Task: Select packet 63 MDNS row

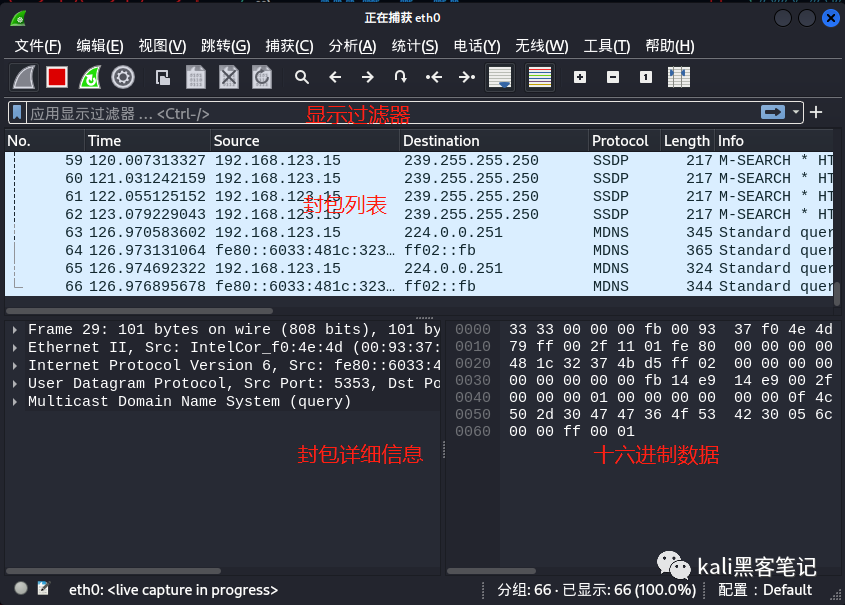Action: 419,233
